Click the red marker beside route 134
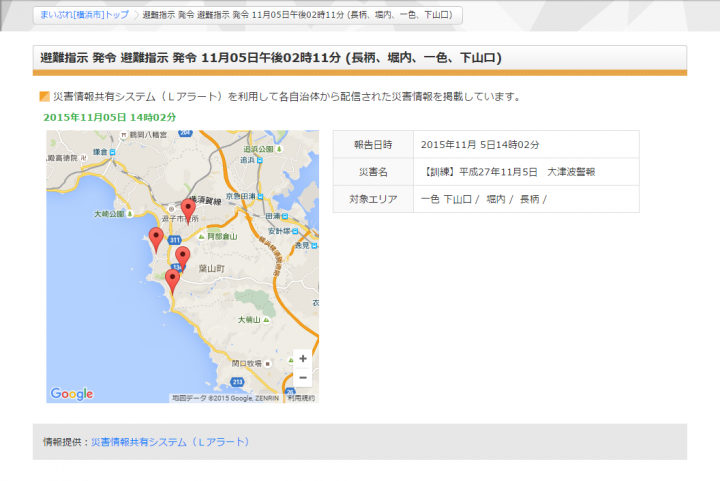This screenshot has height=481, width=720. tap(182, 258)
